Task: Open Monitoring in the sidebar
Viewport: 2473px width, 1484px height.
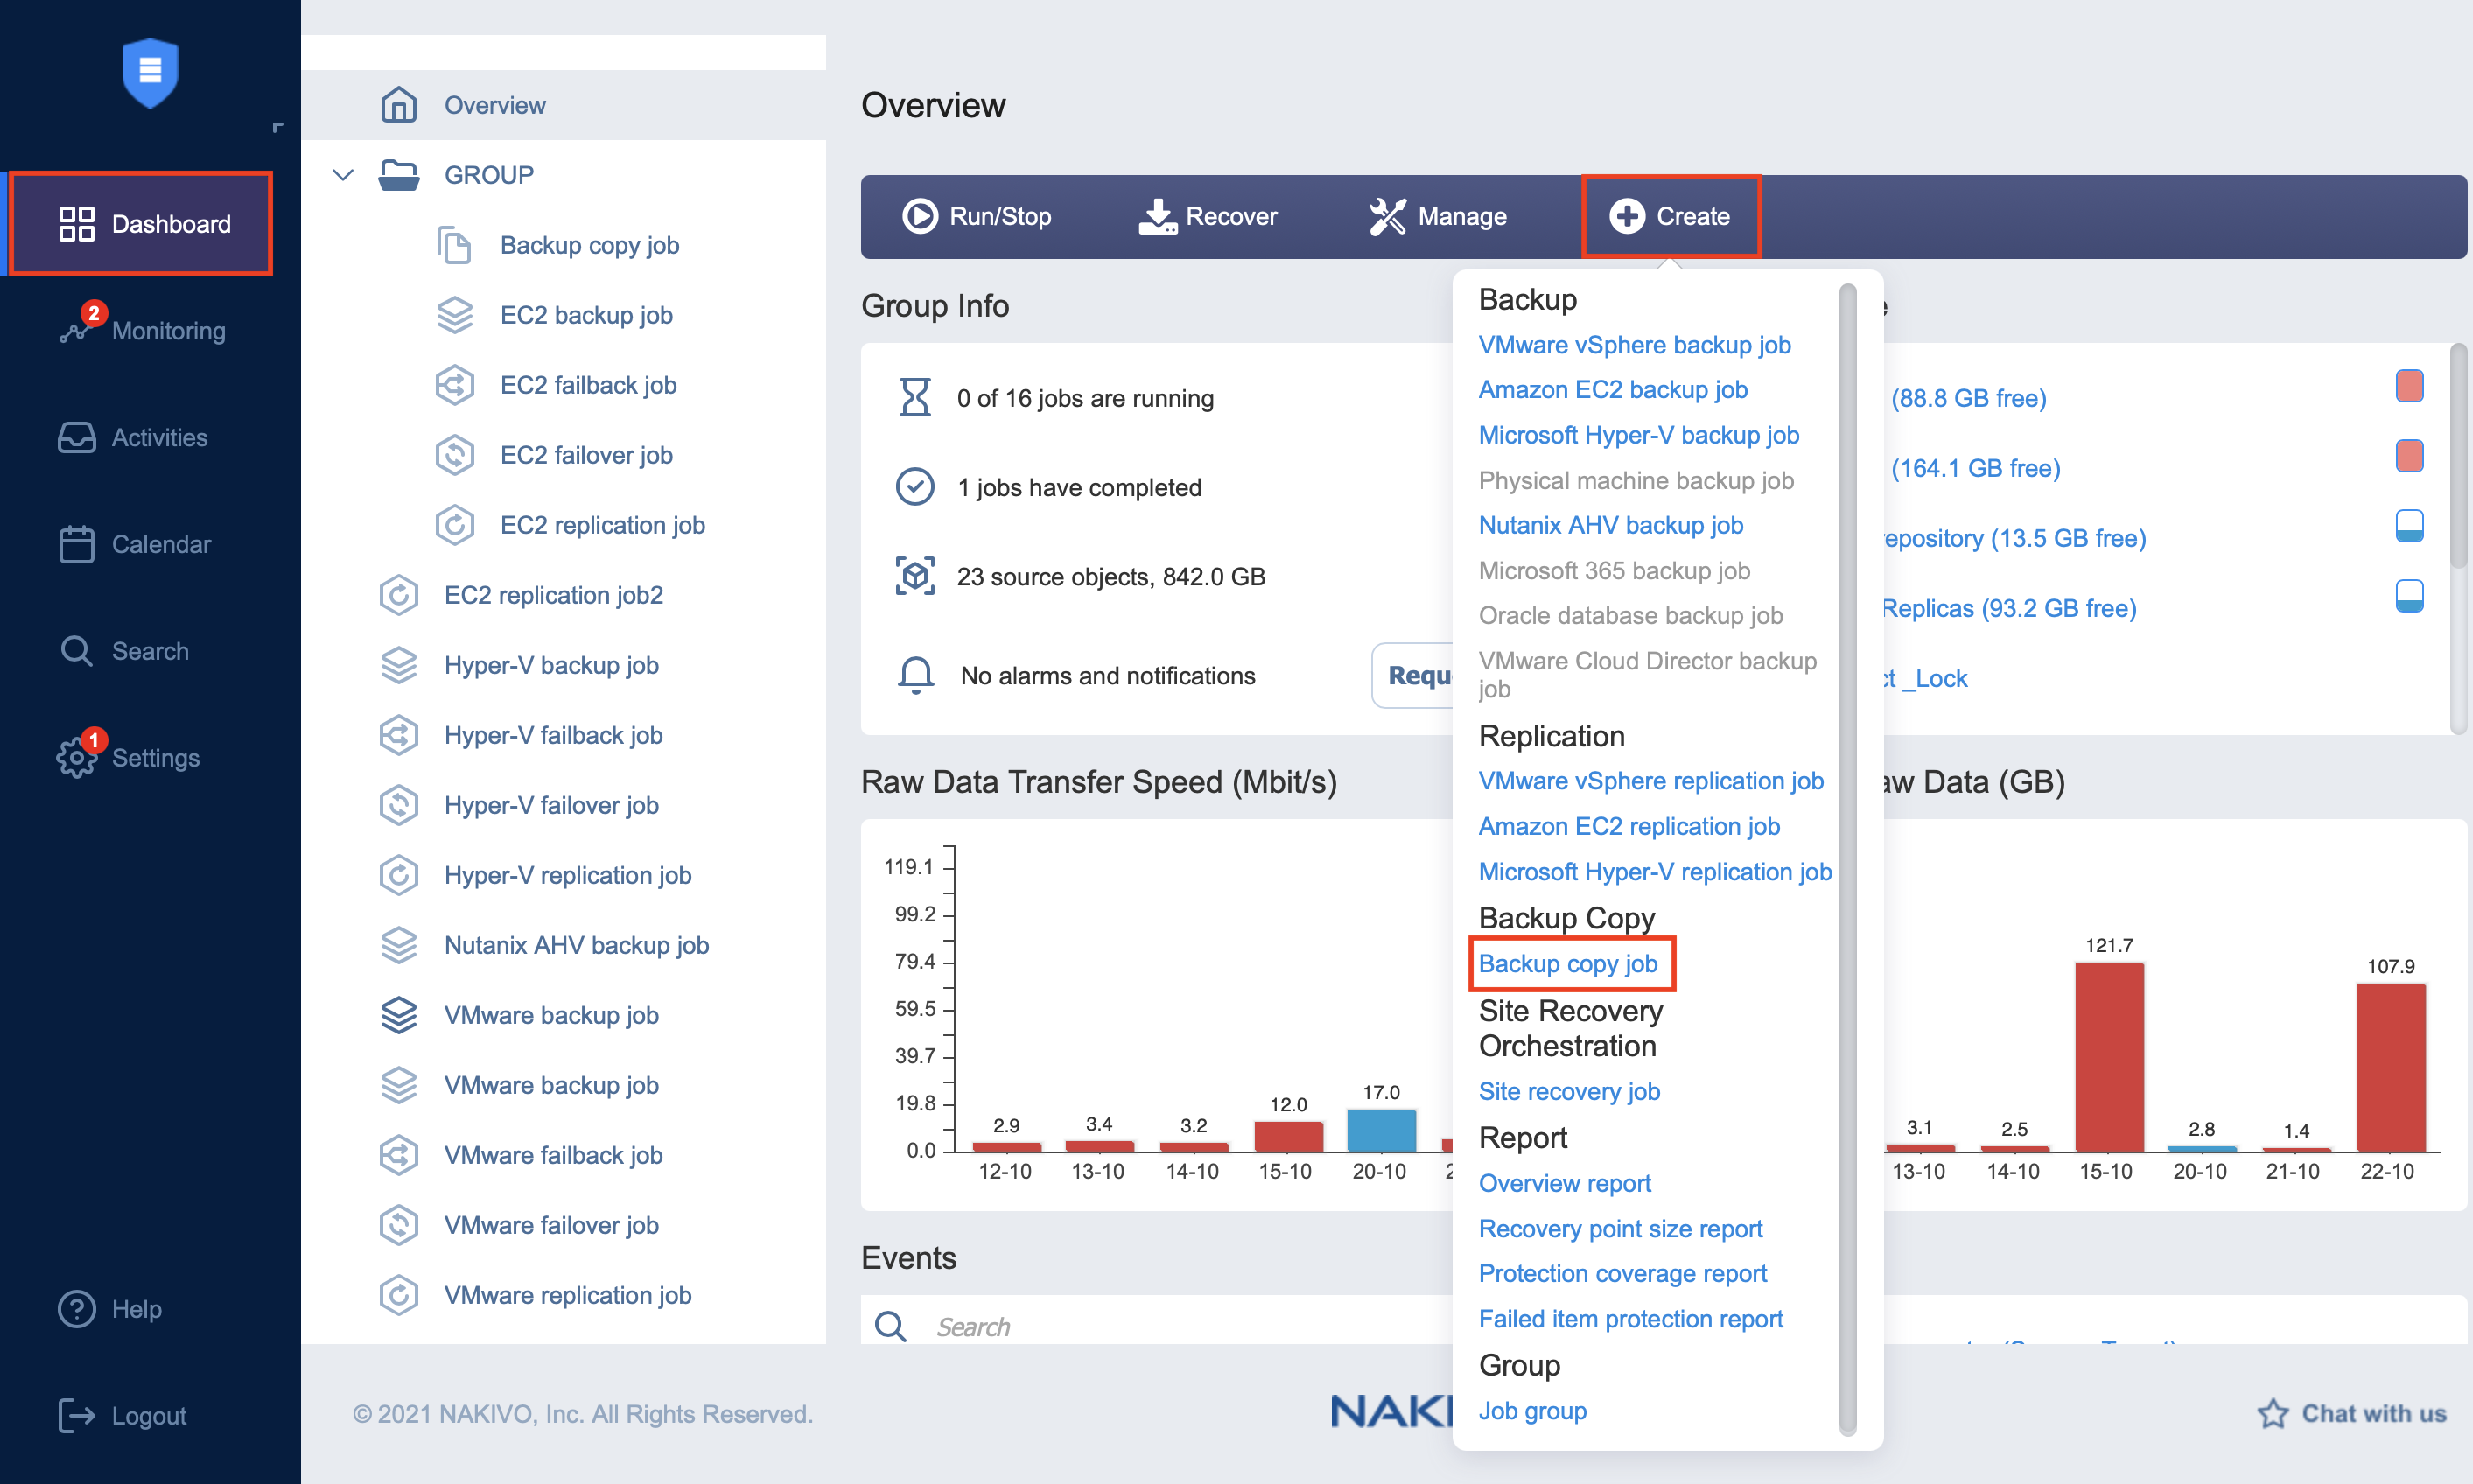Action: pos(141,330)
